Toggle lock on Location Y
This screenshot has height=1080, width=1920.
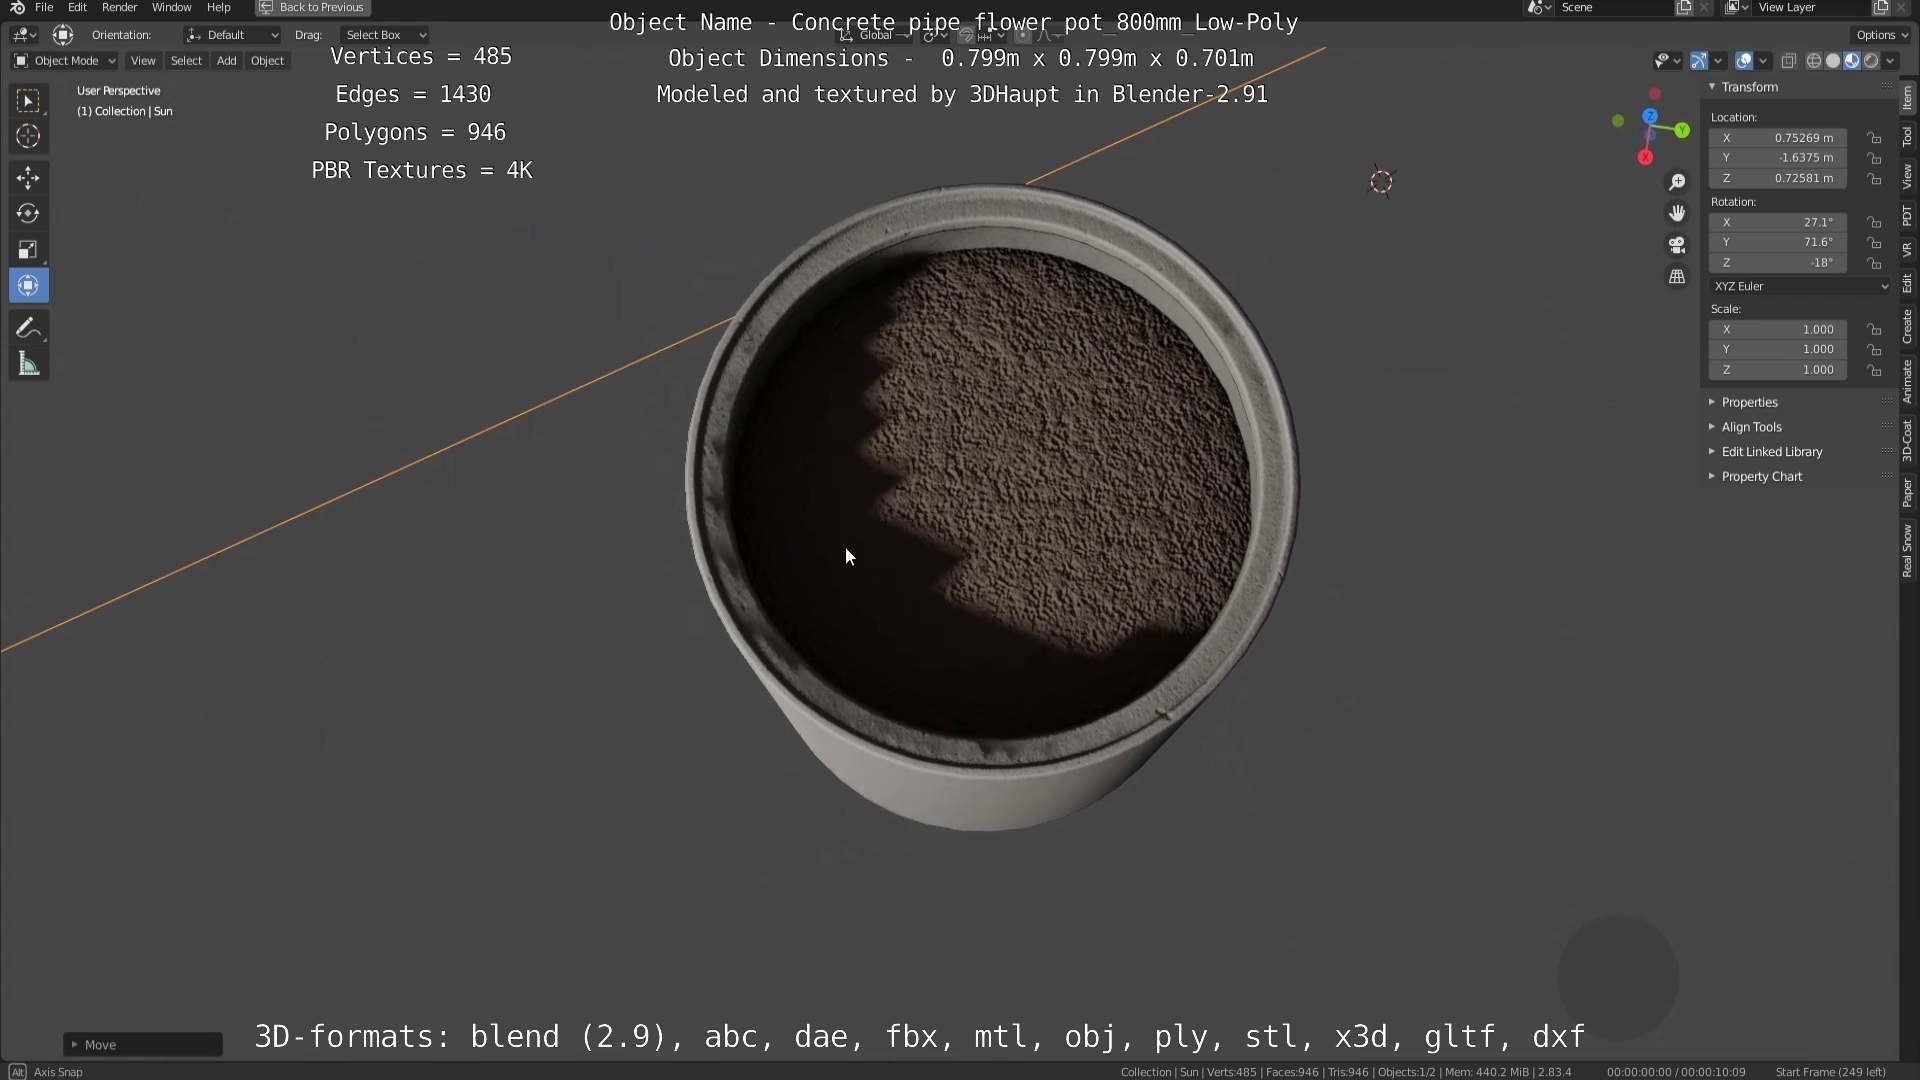[x=1875, y=158]
